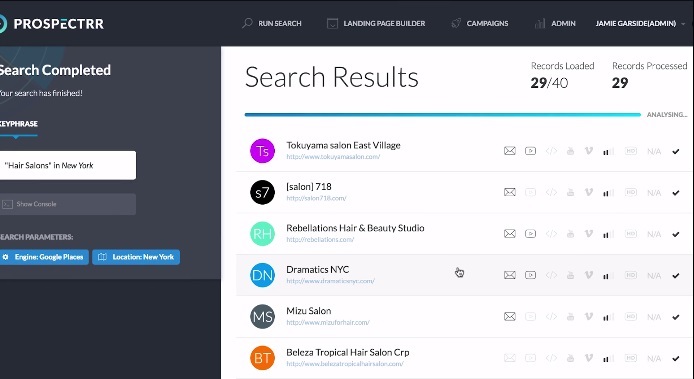Click the email envelope icon for Tokuyama salon
Screen dimensions: 694x379
coord(510,151)
